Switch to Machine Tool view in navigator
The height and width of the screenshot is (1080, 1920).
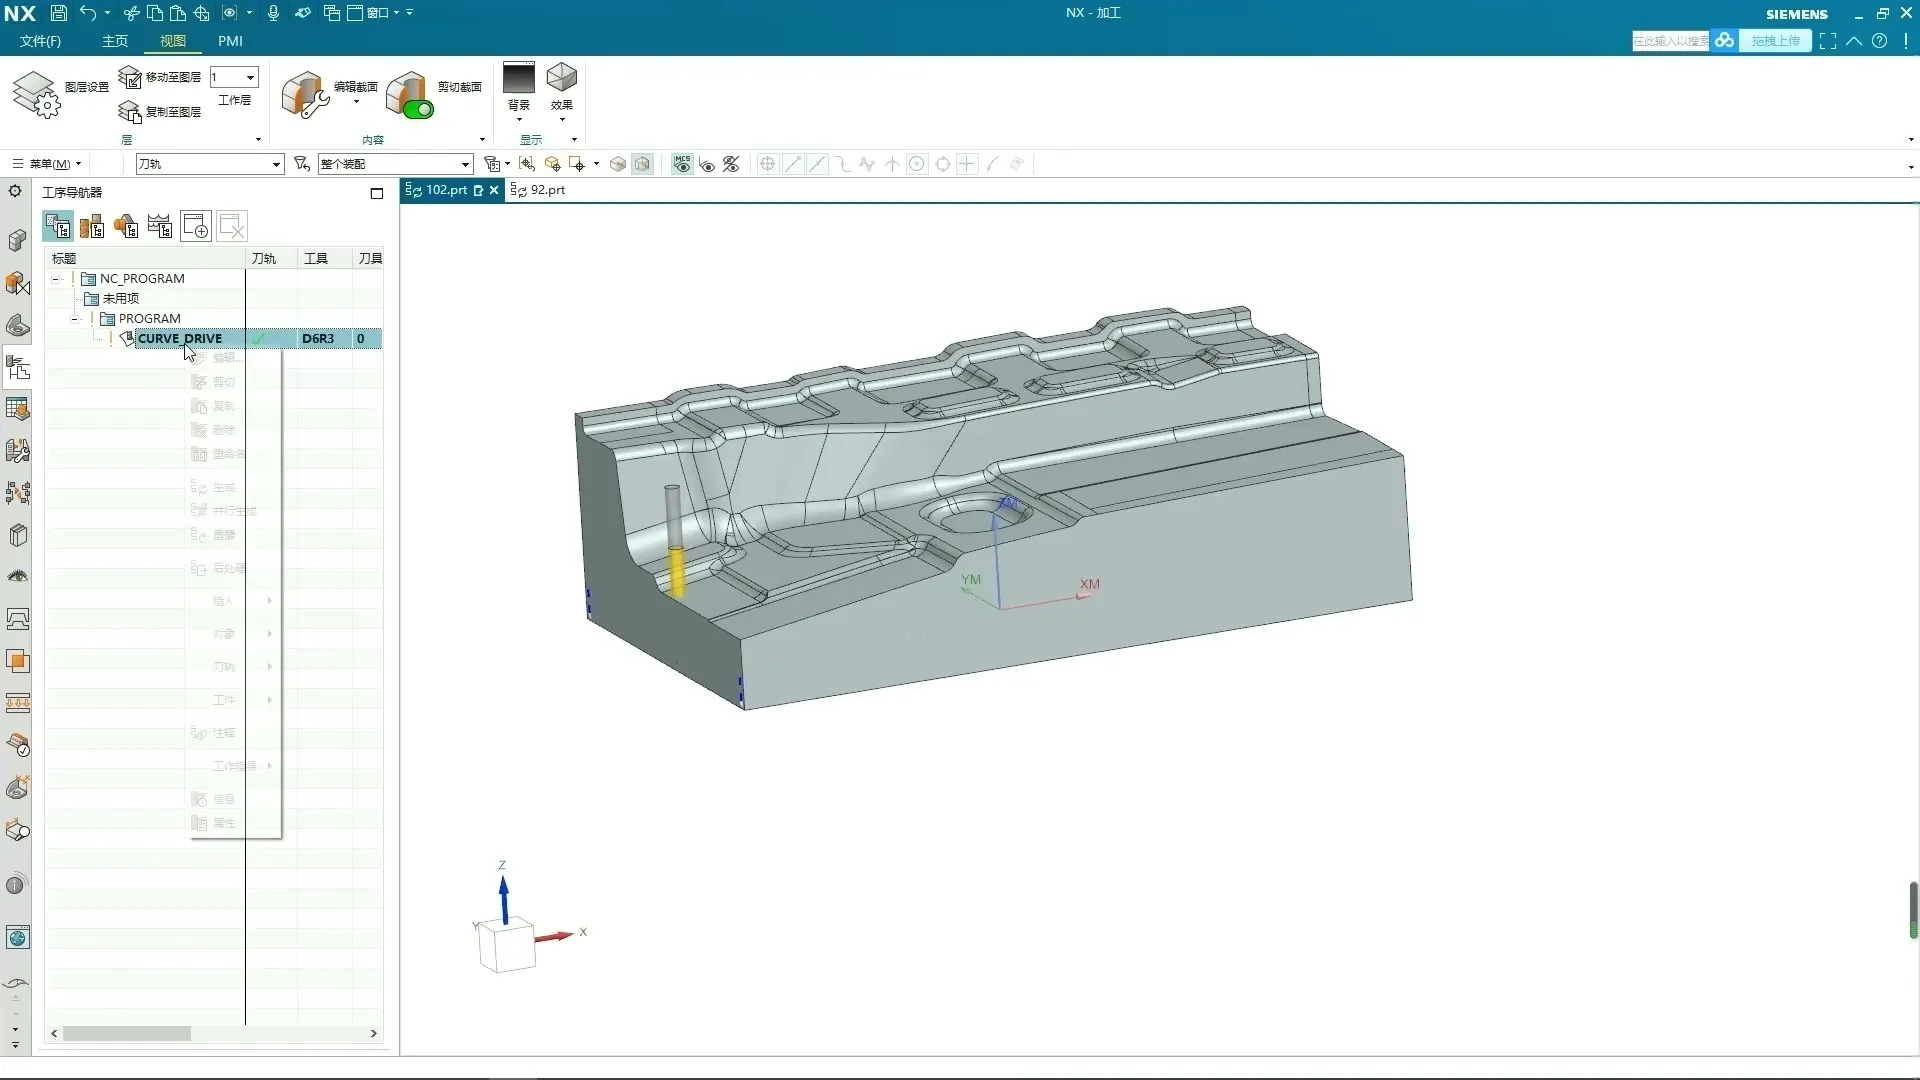[x=92, y=227]
